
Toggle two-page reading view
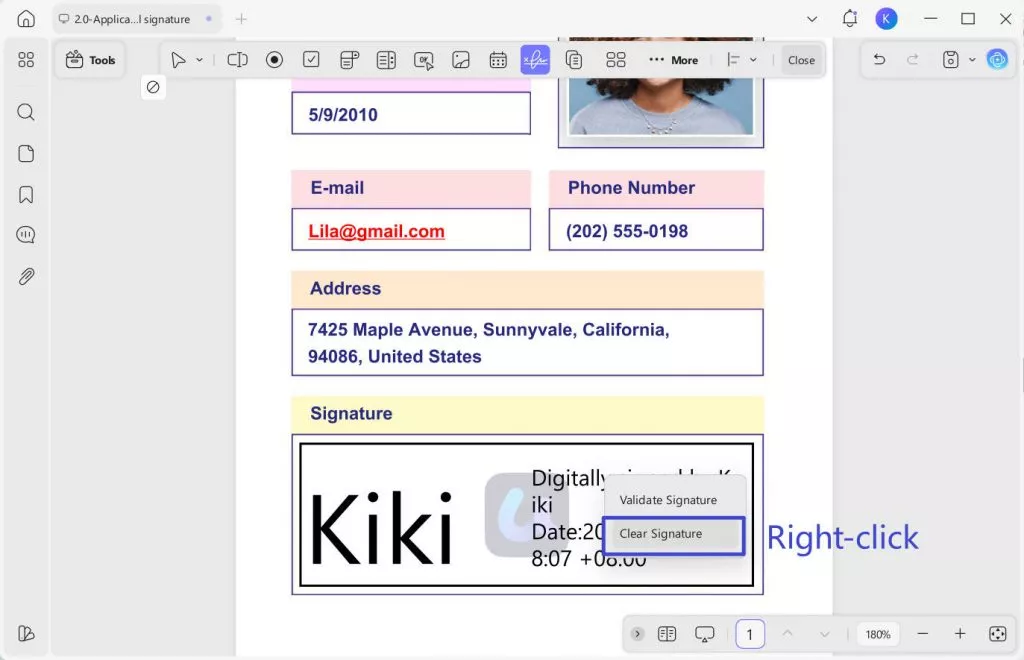pyautogui.click(x=667, y=633)
